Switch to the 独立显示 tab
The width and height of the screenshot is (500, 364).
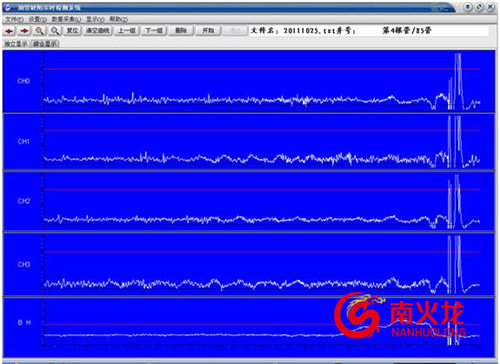16,44
